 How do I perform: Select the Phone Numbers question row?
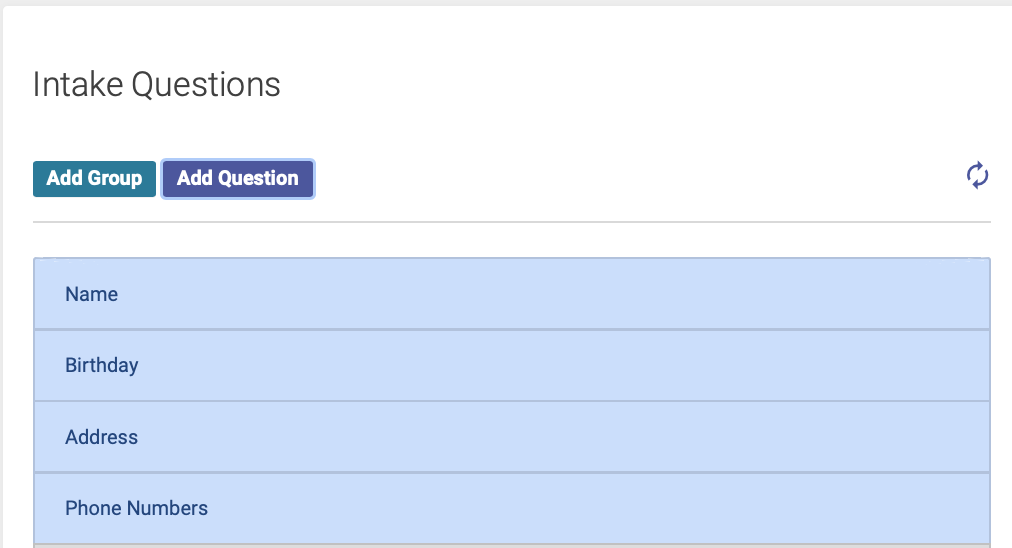pos(512,509)
